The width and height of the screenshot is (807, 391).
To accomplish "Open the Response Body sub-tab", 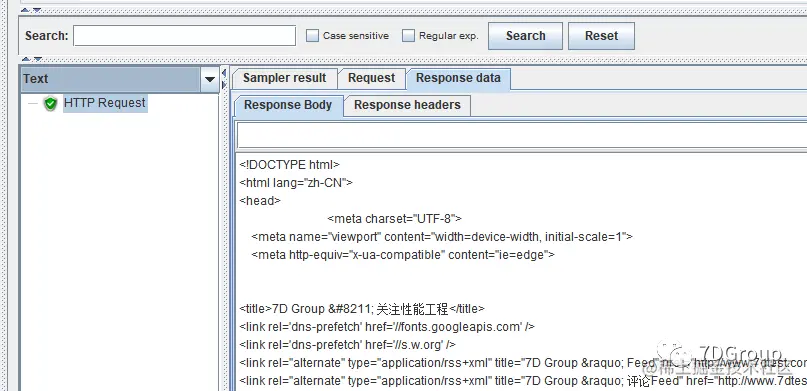I will point(288,105).
